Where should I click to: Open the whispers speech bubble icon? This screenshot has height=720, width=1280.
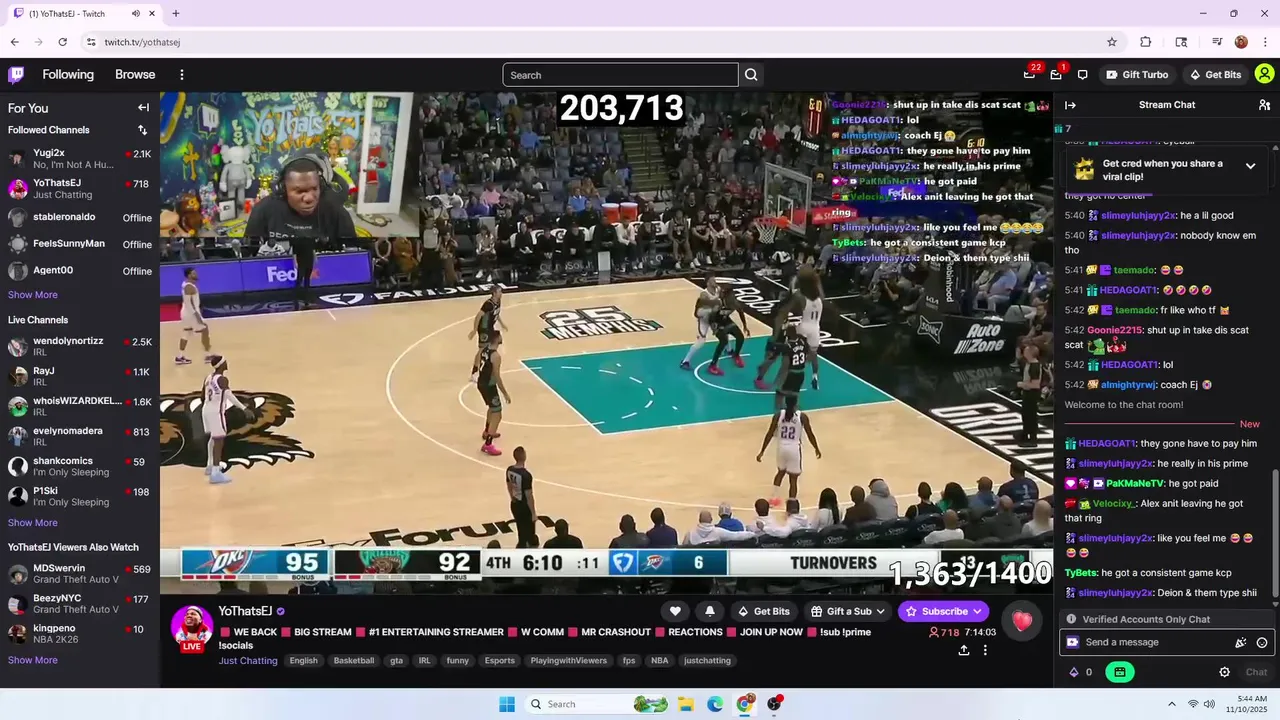pyautogui.click(x=1082, y=75)
